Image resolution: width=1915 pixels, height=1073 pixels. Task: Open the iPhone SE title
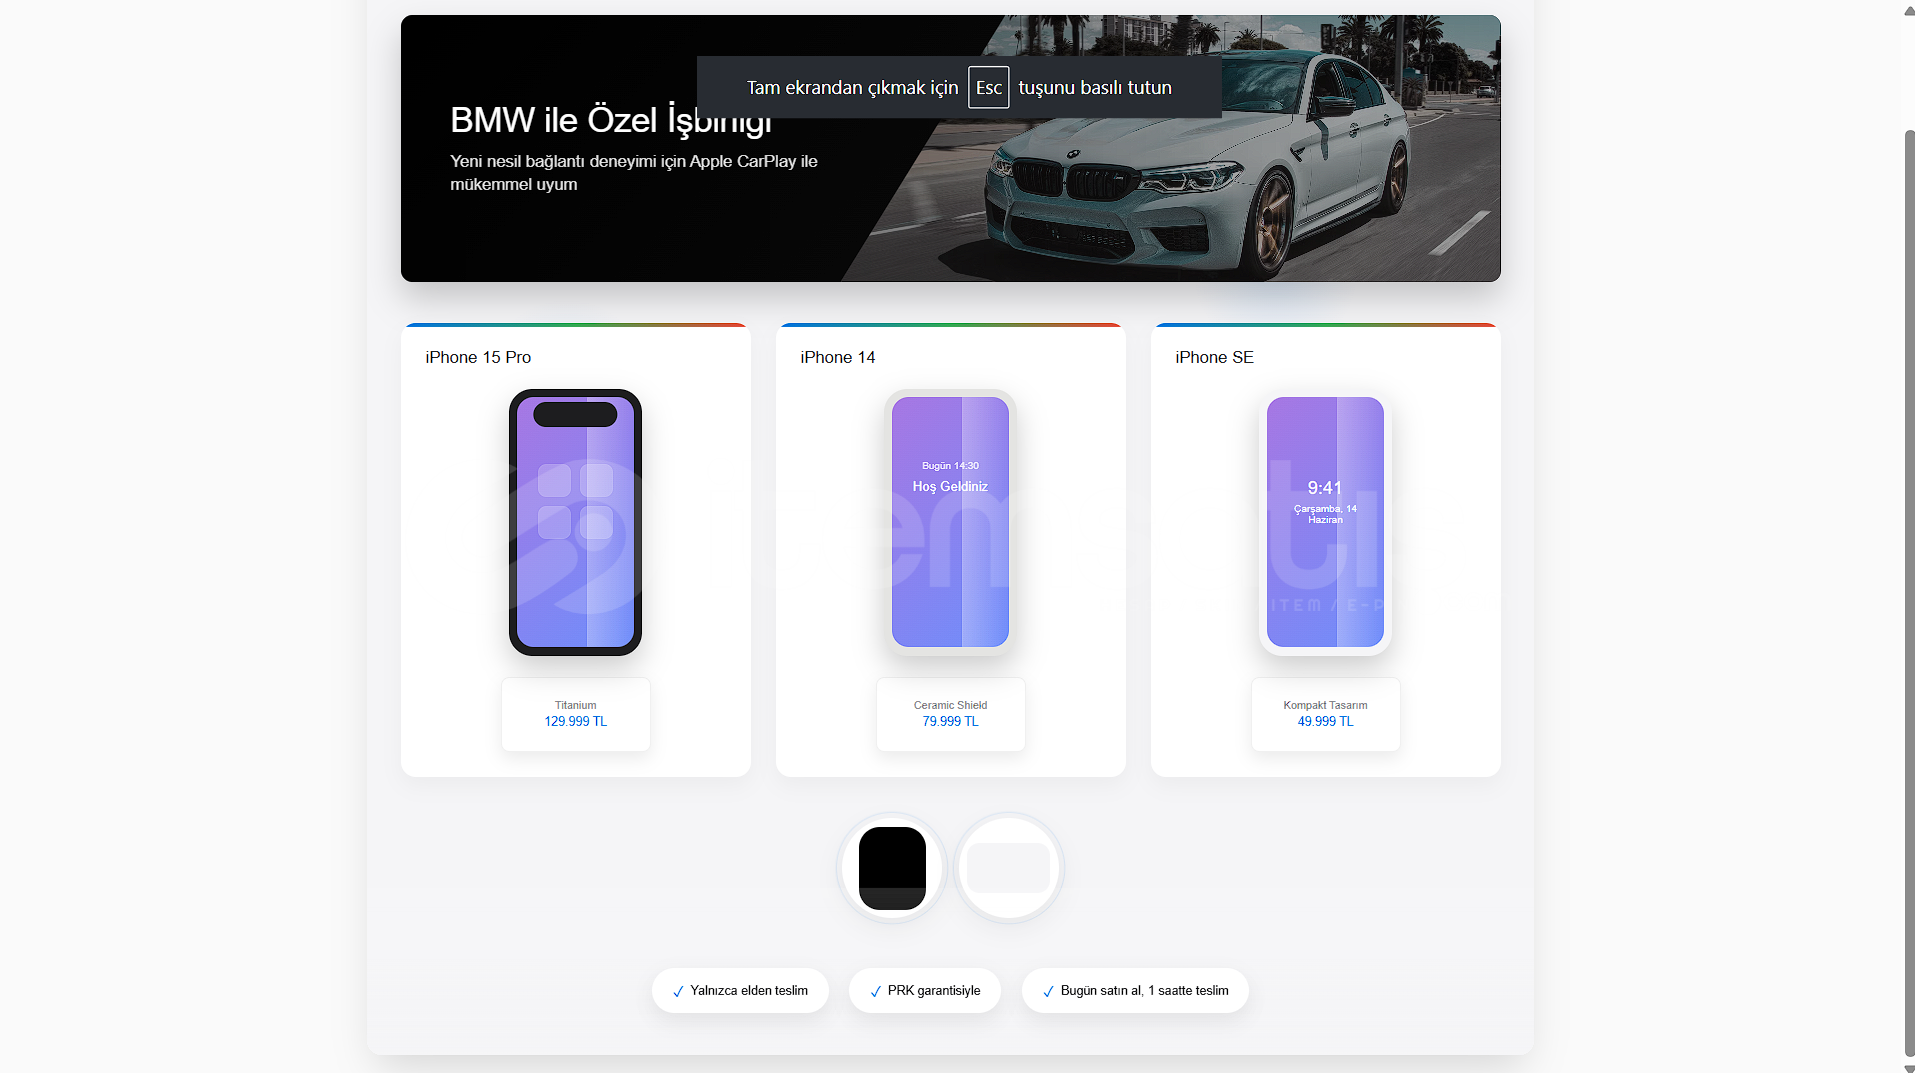click(1214, 357)
